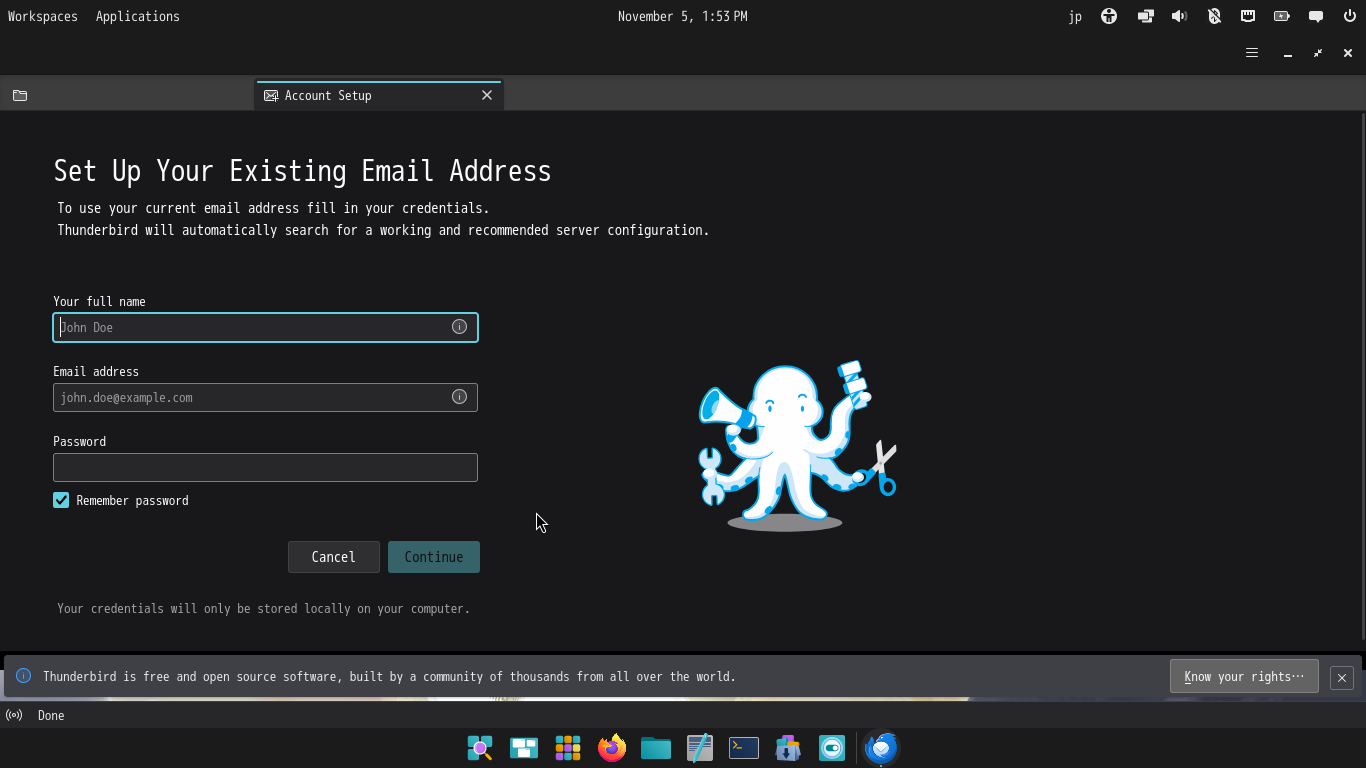Open the date and time calendar

coord(683,16)
